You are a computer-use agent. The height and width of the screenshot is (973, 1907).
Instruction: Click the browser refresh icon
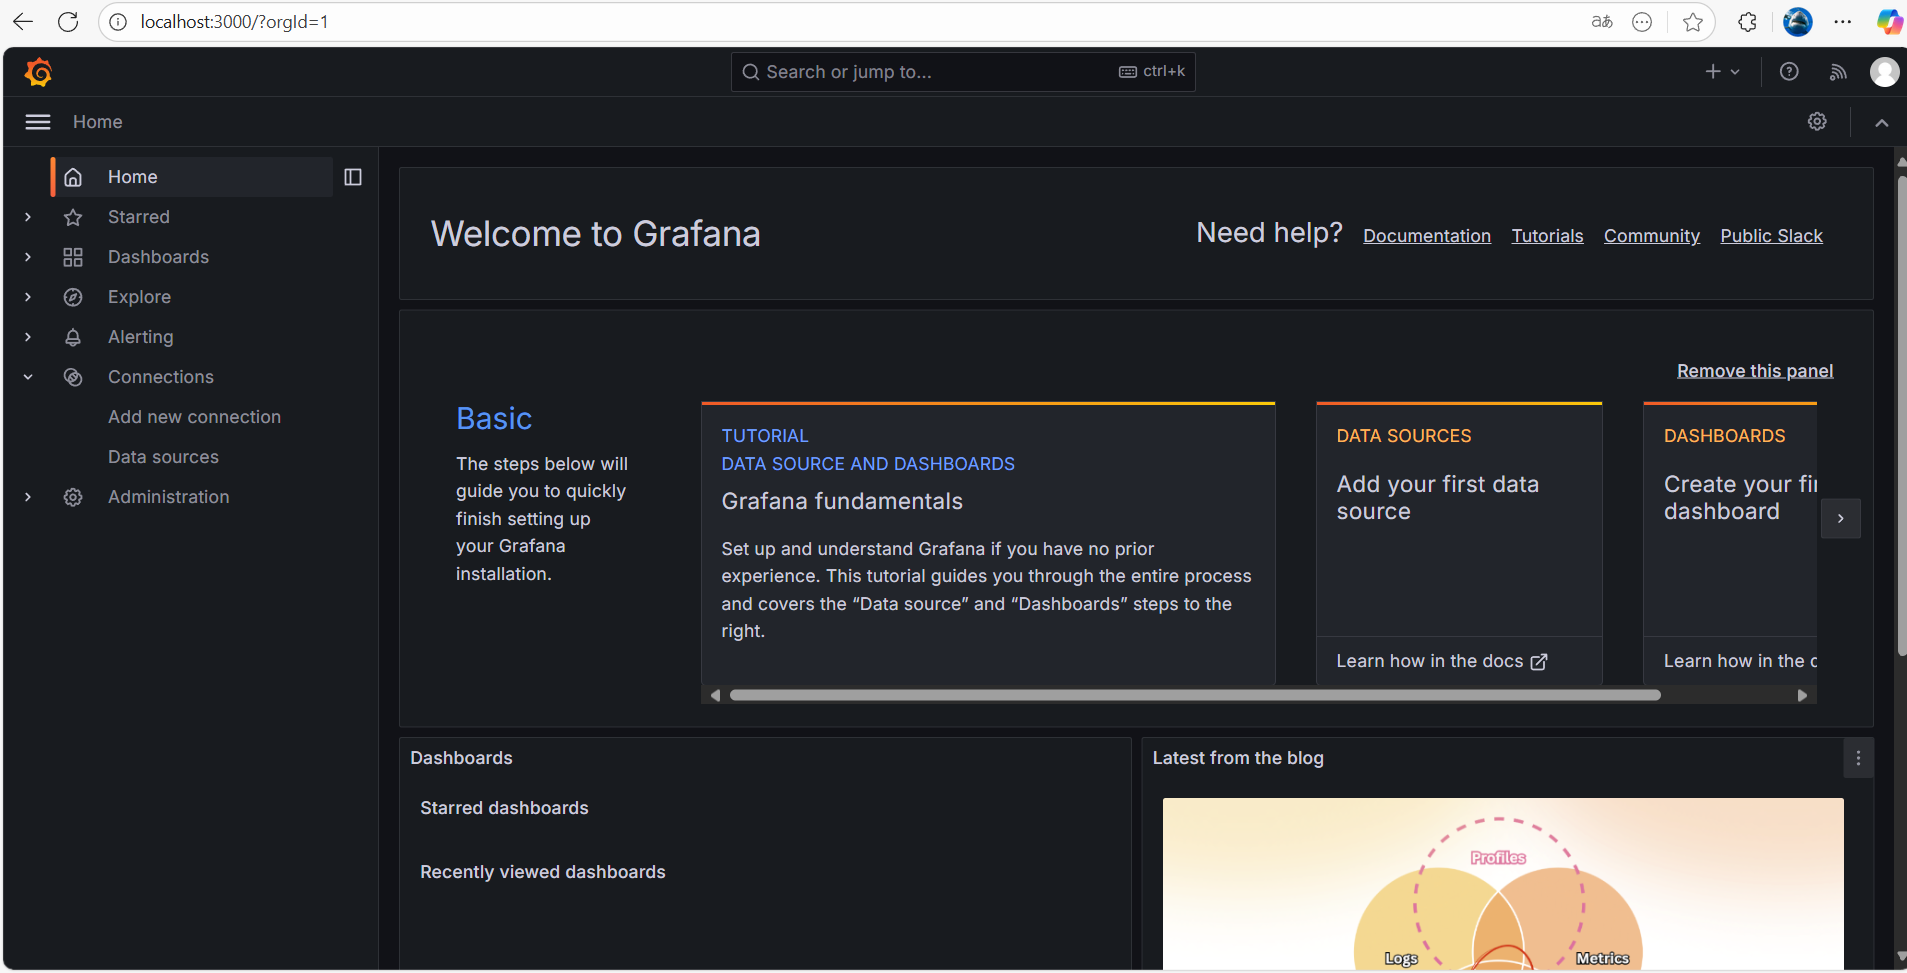coord(68,22)
